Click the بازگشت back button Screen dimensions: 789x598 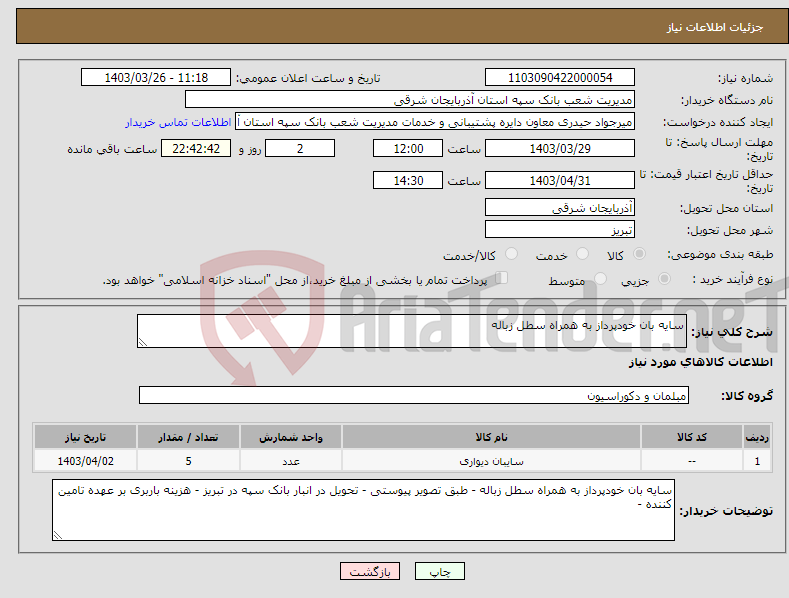(x=370, y=571)
